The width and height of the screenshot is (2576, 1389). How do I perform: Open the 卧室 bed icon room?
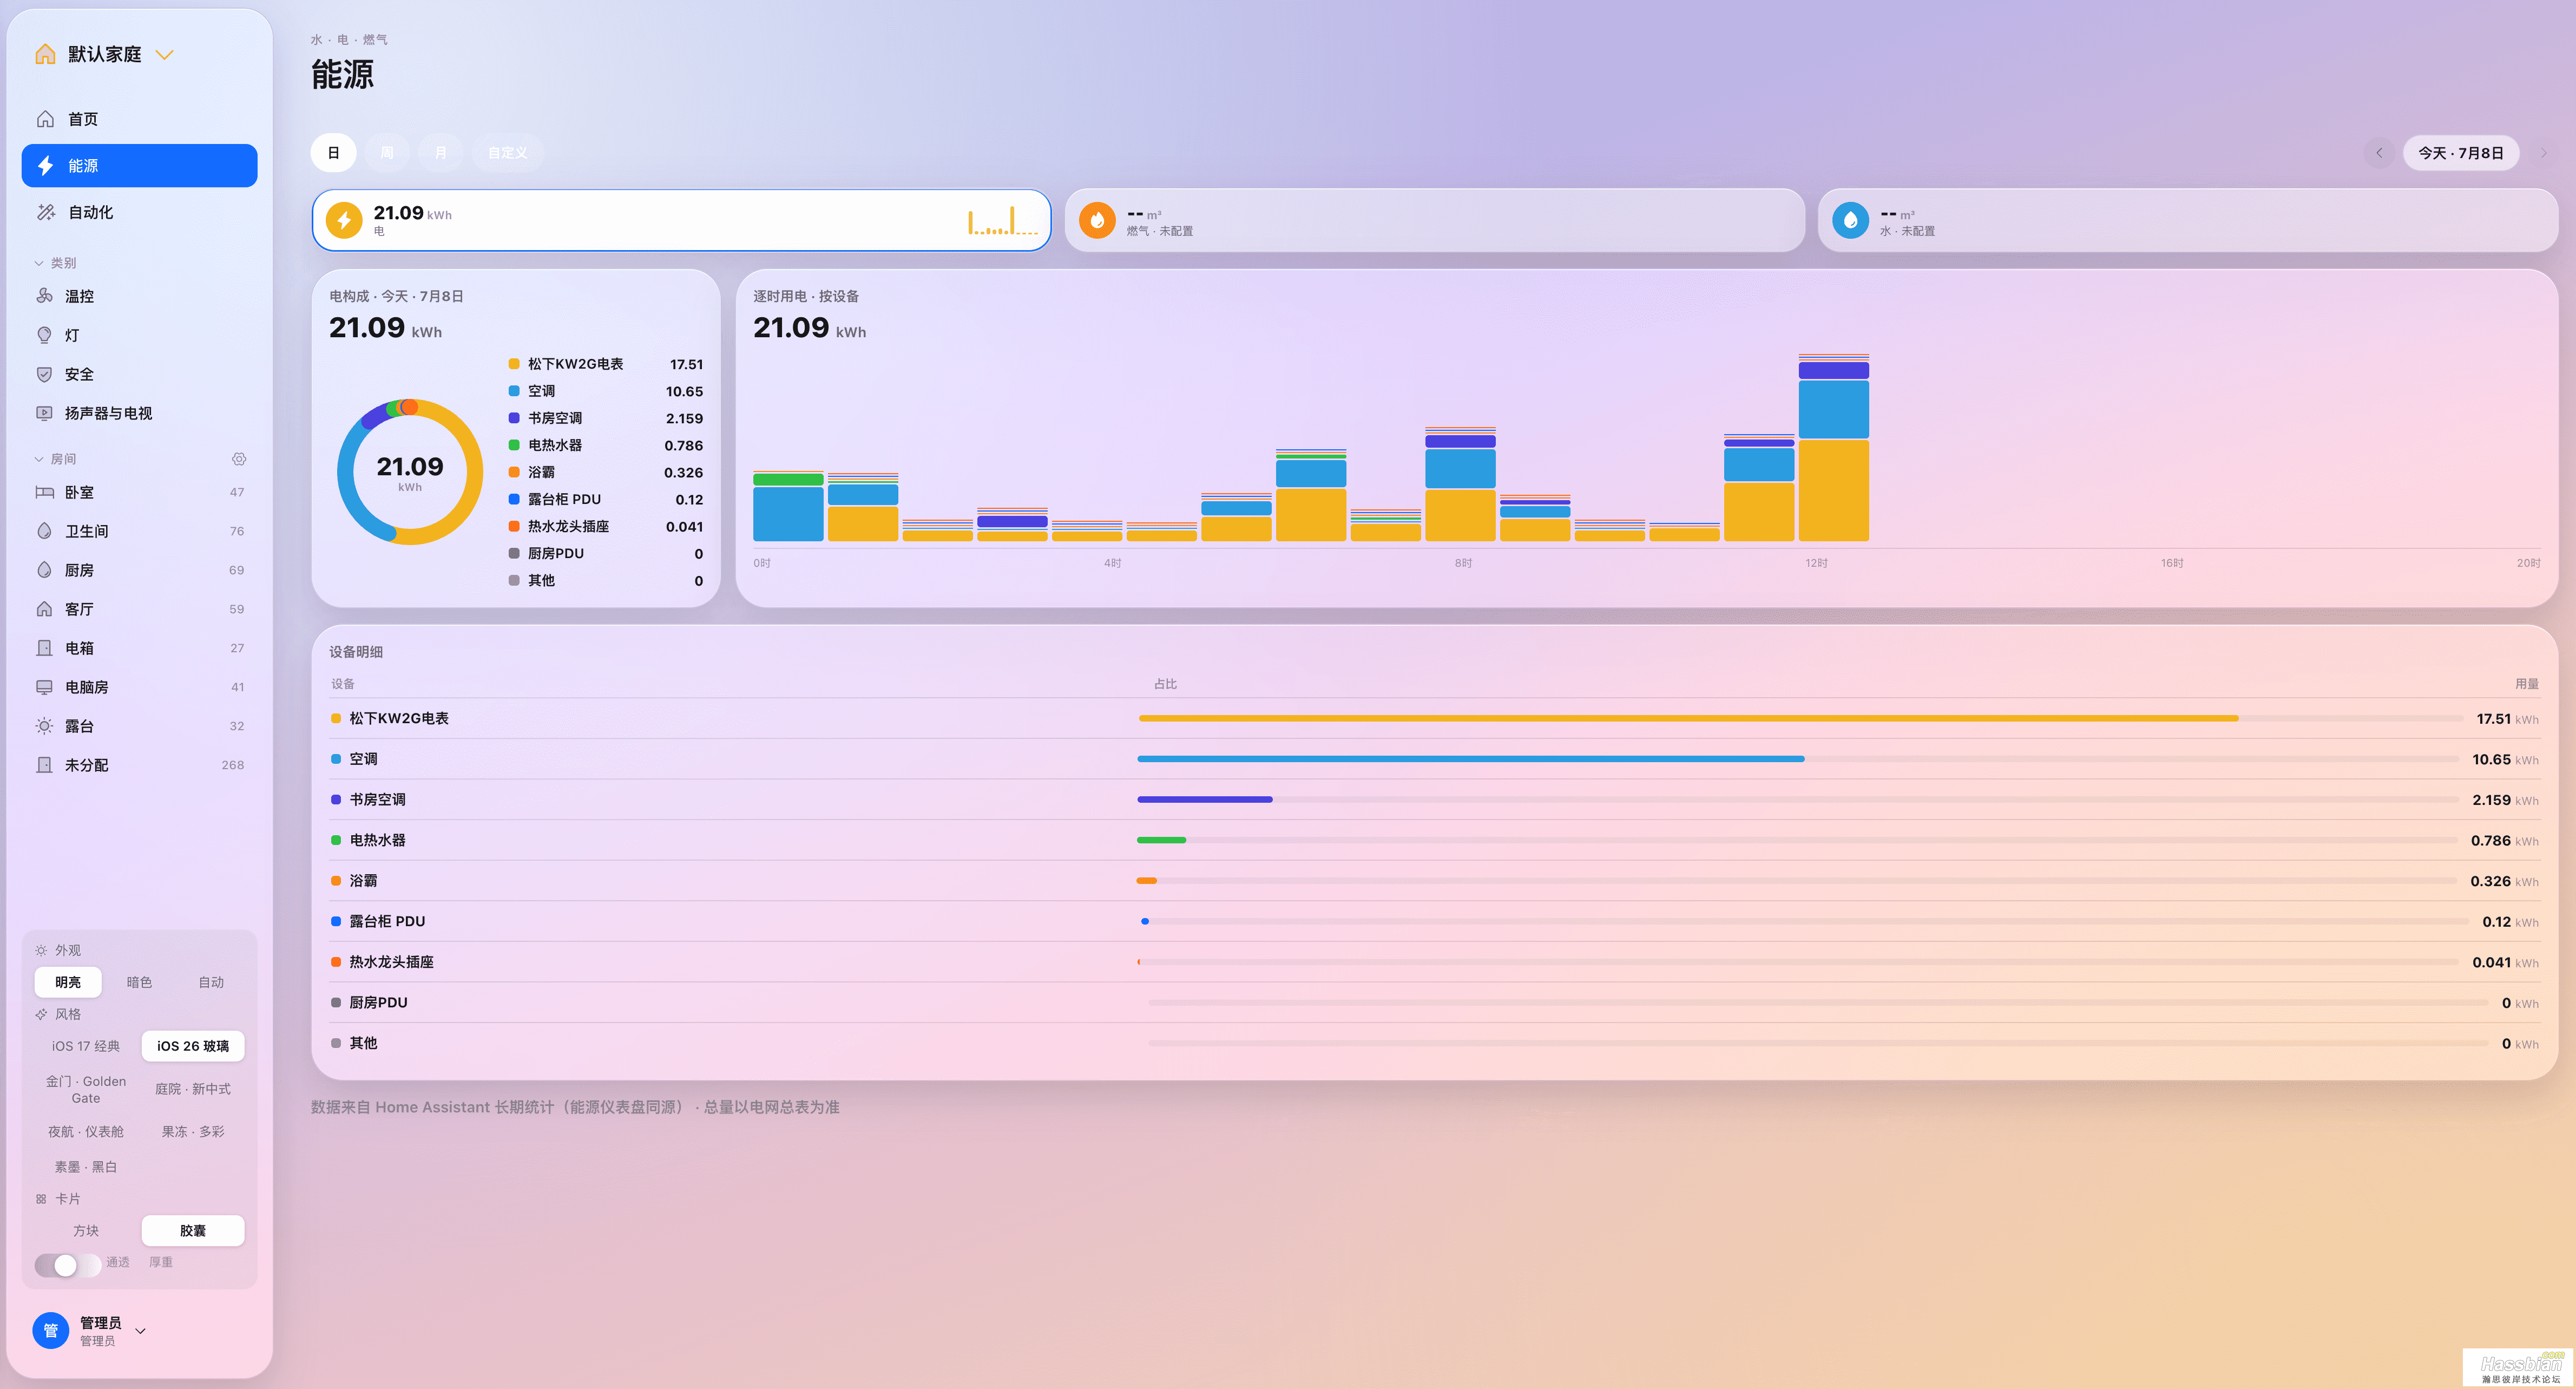pyautogui.click(x=44, y=492)
